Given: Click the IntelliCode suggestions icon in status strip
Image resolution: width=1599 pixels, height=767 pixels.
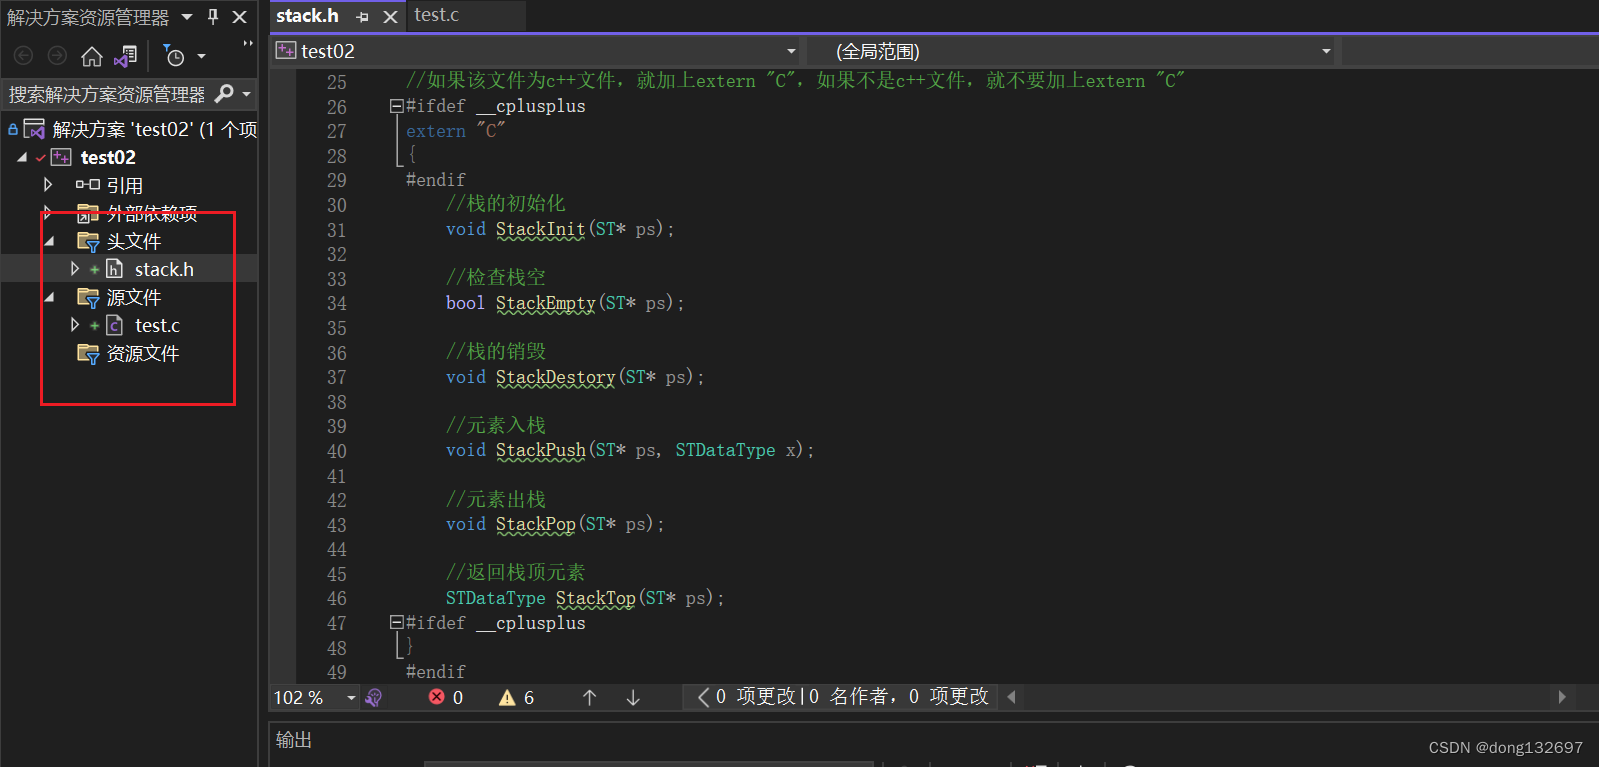Looking at the screenshot, I should [x=374, y=697].
